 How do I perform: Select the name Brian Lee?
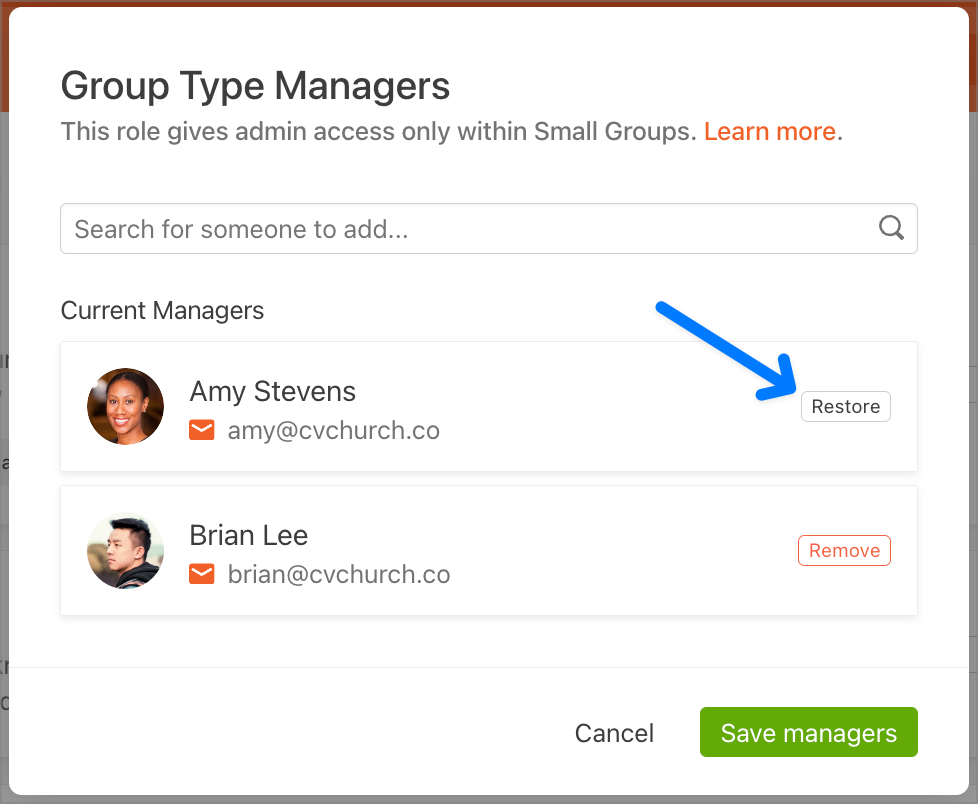248,536
